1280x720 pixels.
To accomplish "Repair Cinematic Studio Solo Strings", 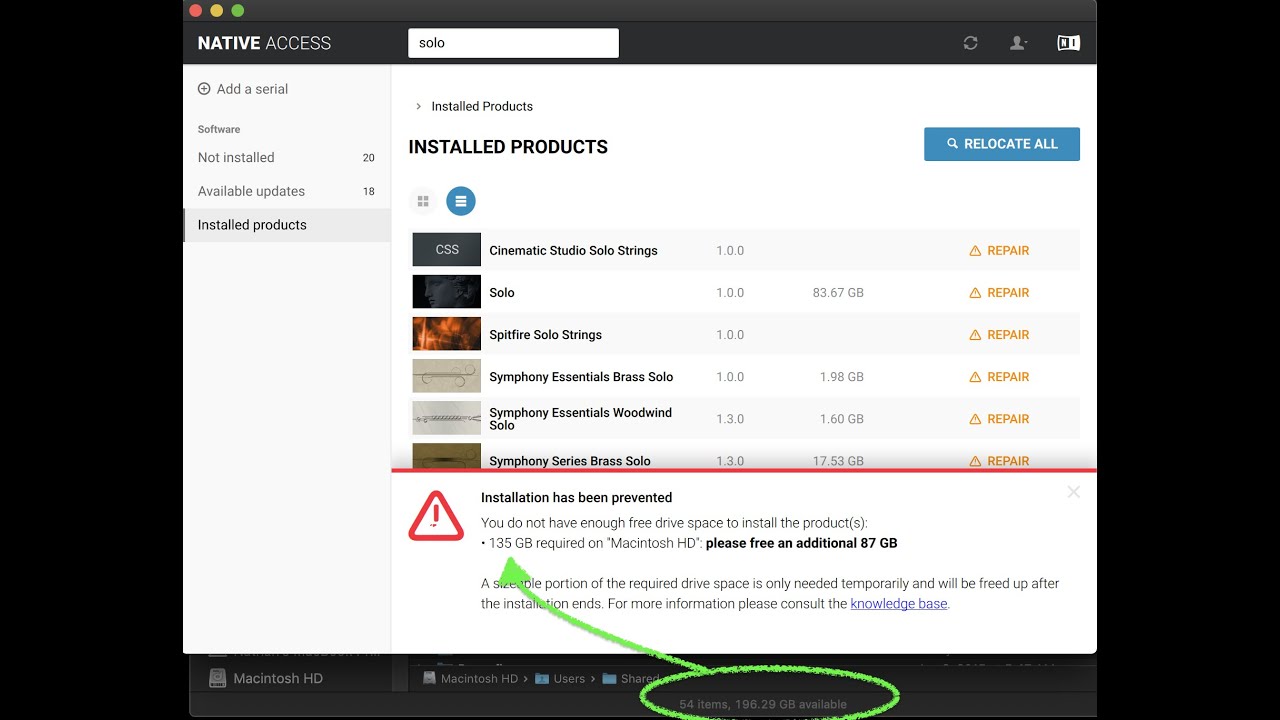I will [x=999, y=251].
